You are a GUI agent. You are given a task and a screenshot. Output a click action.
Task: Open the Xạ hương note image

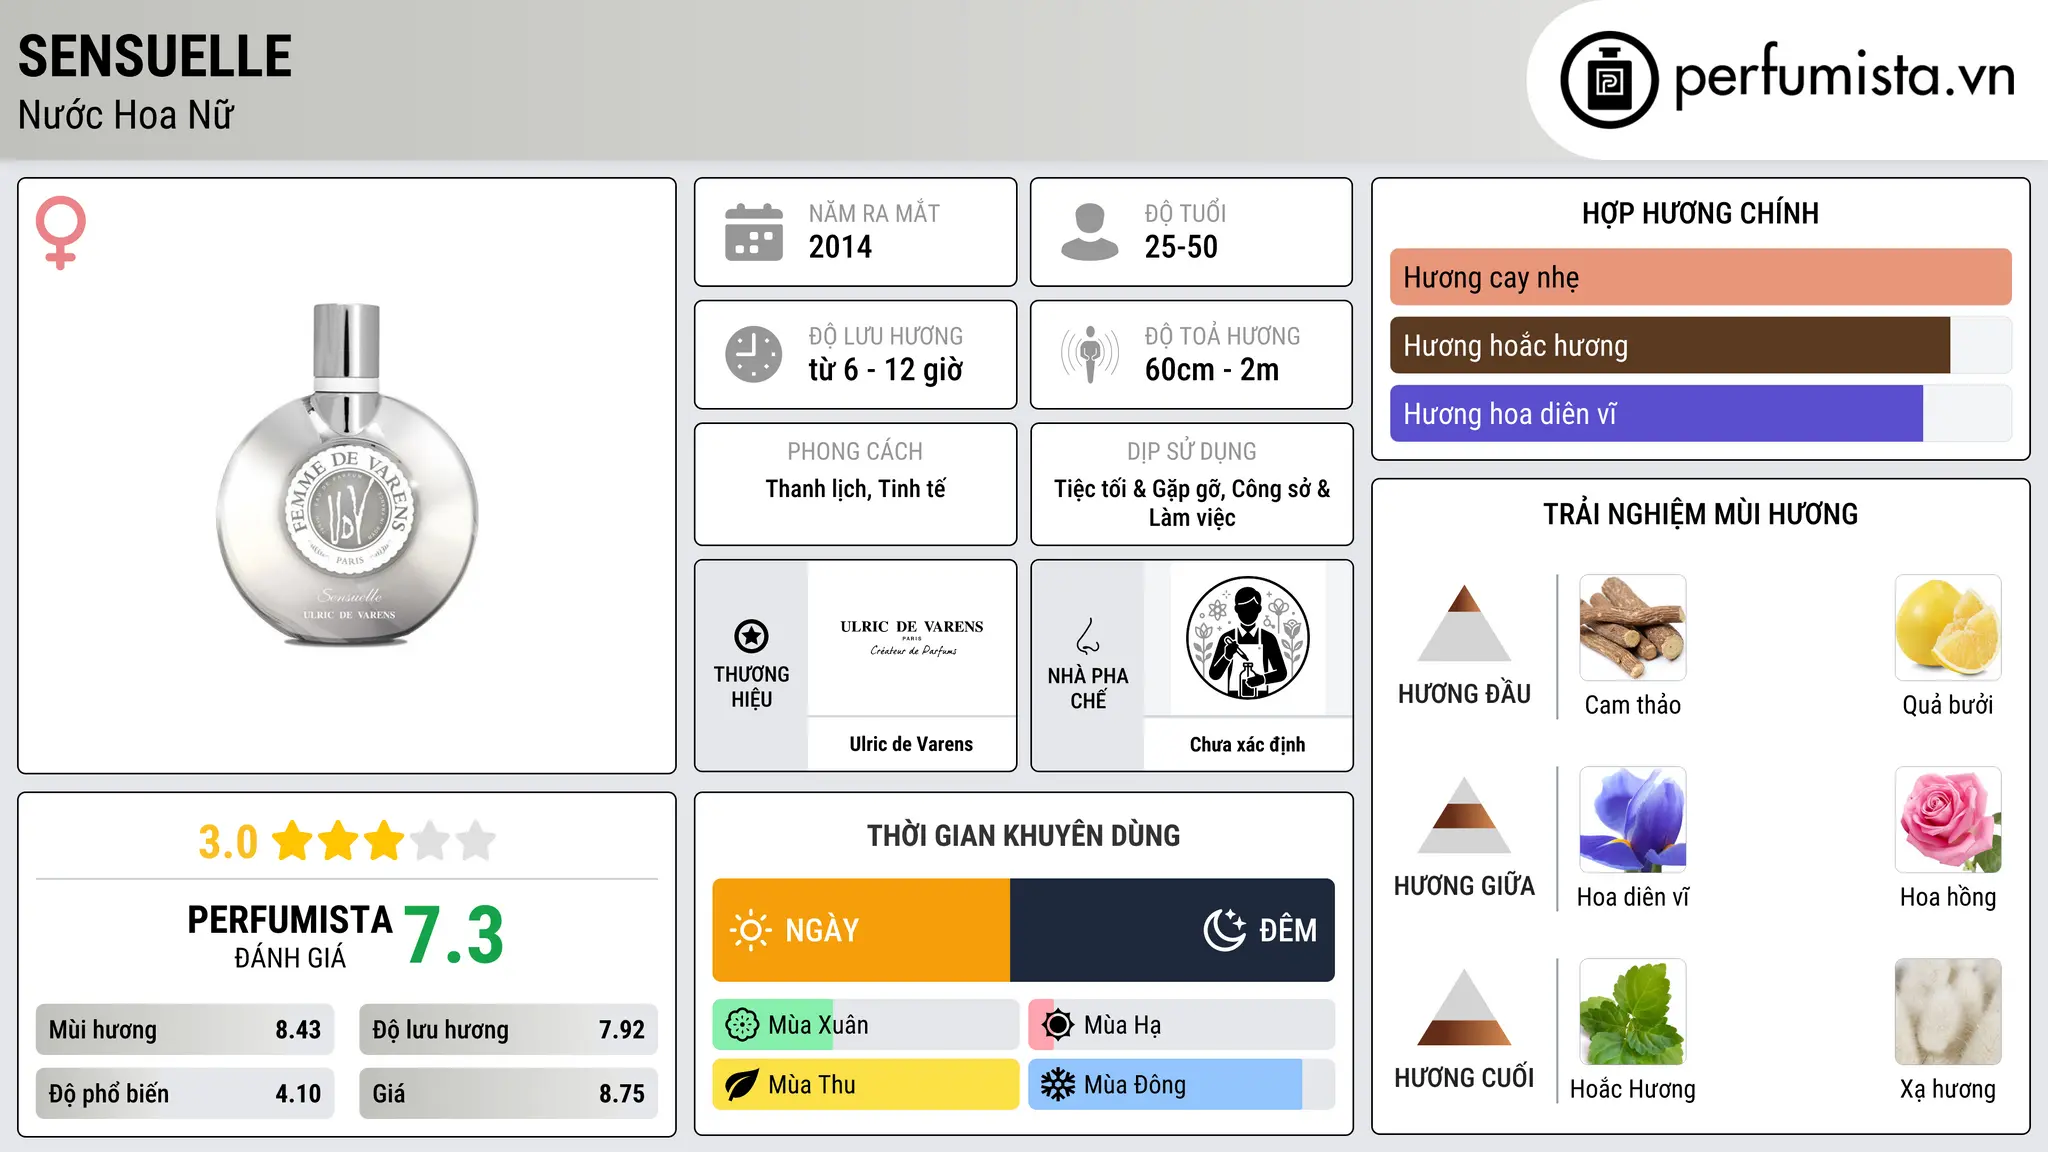(1948, 1012)
